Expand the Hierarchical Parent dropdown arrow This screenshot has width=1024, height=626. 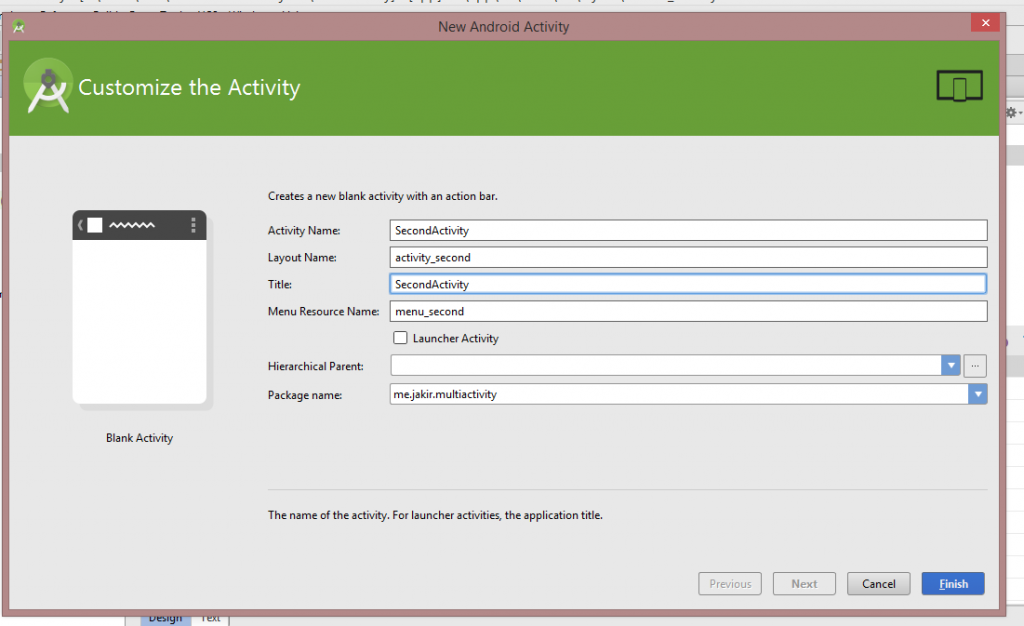pos(951,366)
